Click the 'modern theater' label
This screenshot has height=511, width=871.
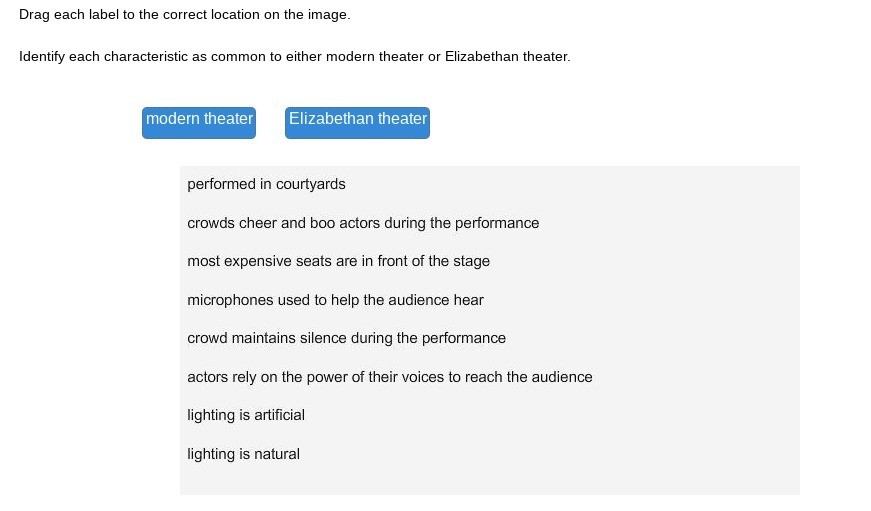(199, 121)
